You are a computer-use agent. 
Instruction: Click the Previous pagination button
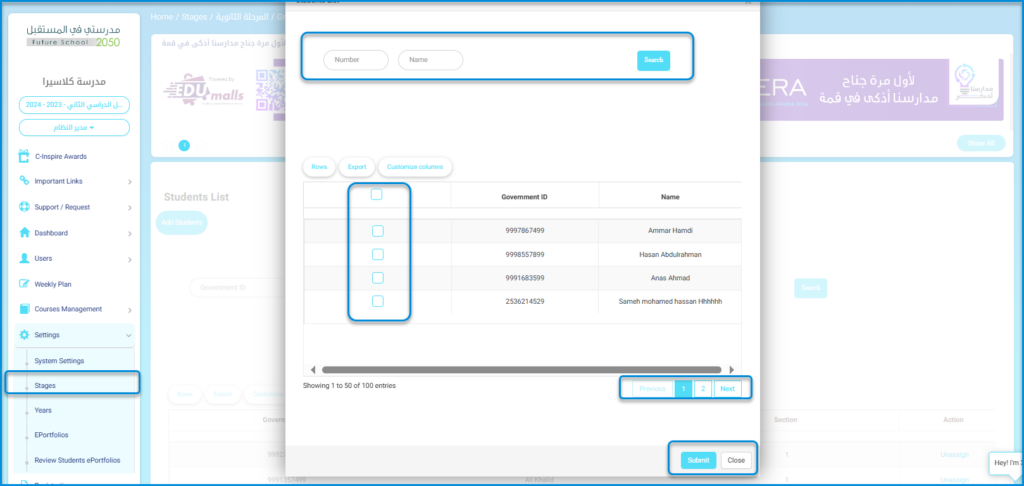[652, 389]
